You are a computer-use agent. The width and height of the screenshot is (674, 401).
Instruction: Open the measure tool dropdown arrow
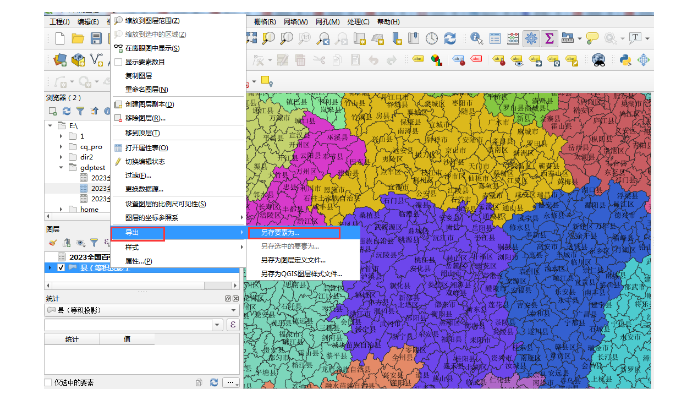click(x=579, y=39)
